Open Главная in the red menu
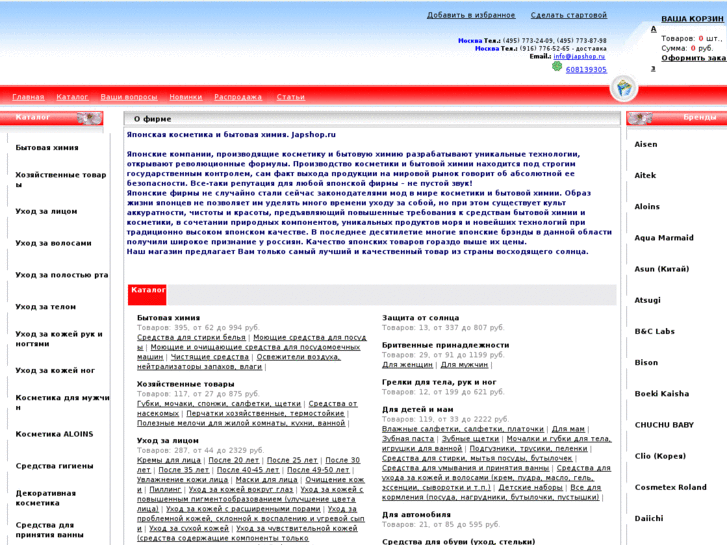Screen dimensions: 727x545 pyautogui.click(x=28, y=97)
